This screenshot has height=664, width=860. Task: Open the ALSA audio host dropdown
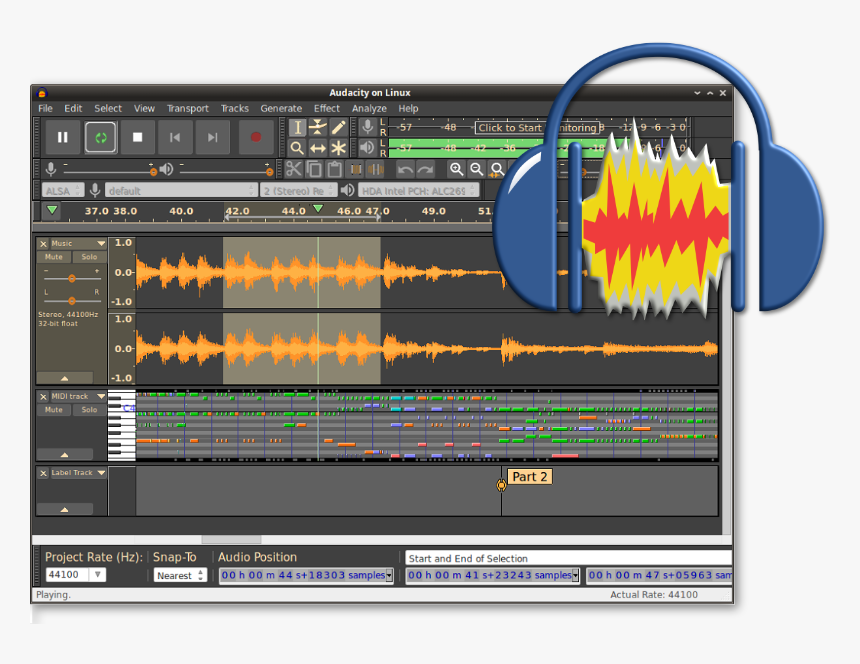tap(63, 190)
